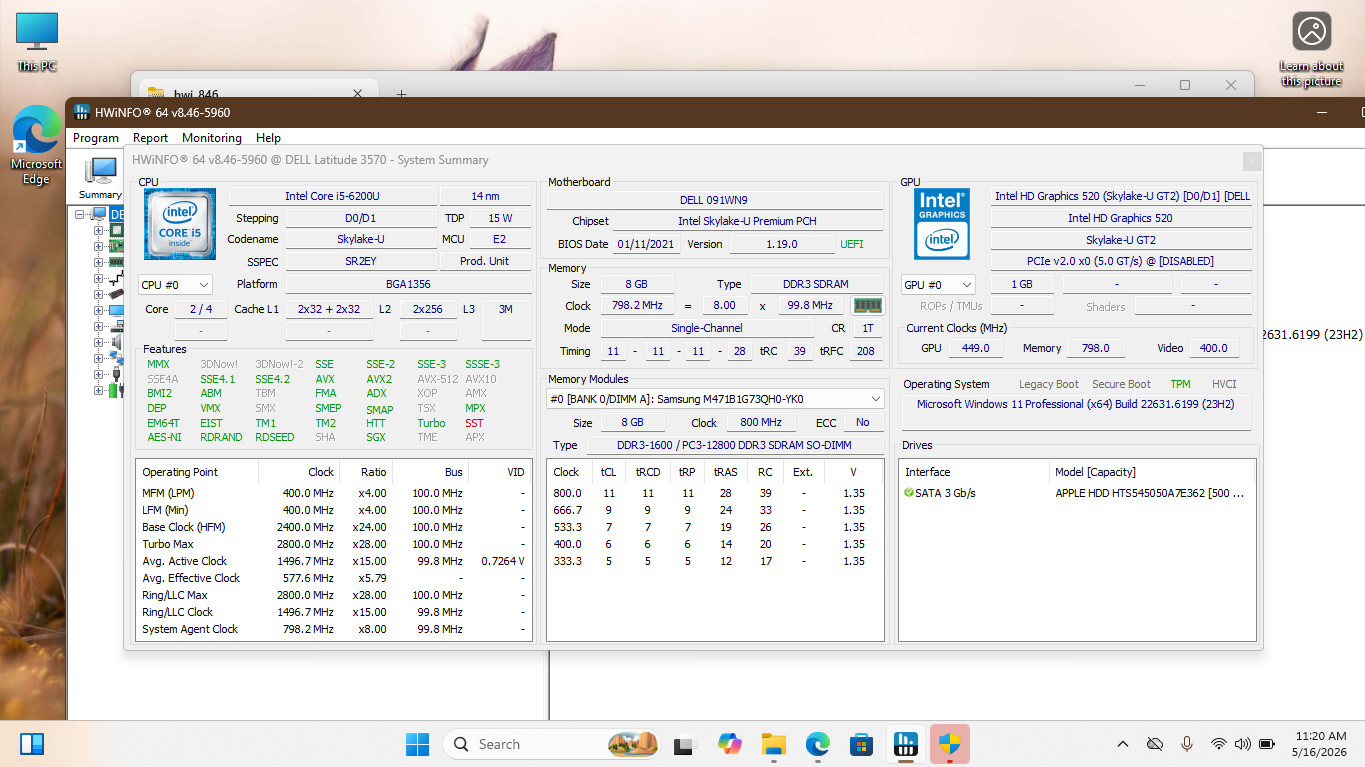Image resolution: width=1365 pixels, height=767 pixels.
Task: Open the Help menu
Action: [268, 138]
